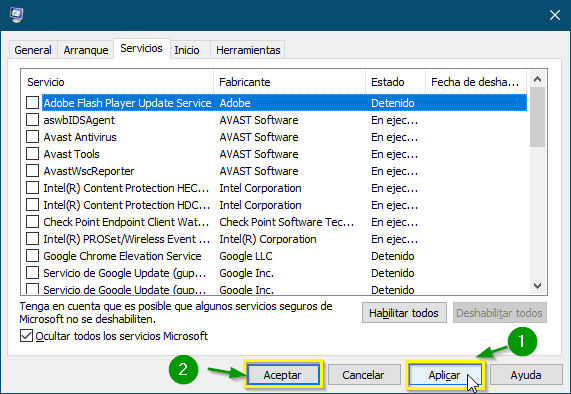
Task: Click the scrollbar down arrow
Action: (x=537, y=286)
